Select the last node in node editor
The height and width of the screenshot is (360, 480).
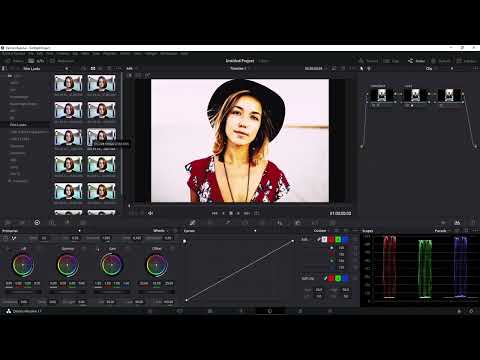click(x=449, y=95)
